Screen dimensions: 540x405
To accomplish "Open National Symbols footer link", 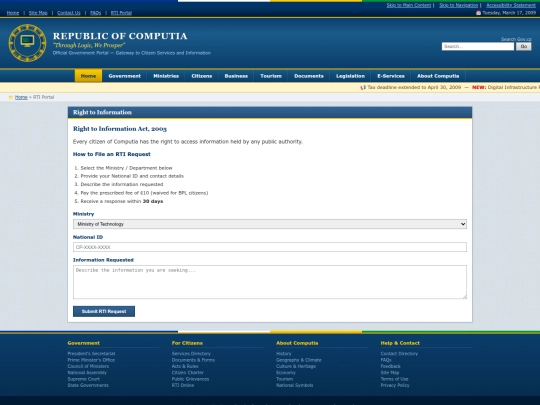I will [295, 385].
